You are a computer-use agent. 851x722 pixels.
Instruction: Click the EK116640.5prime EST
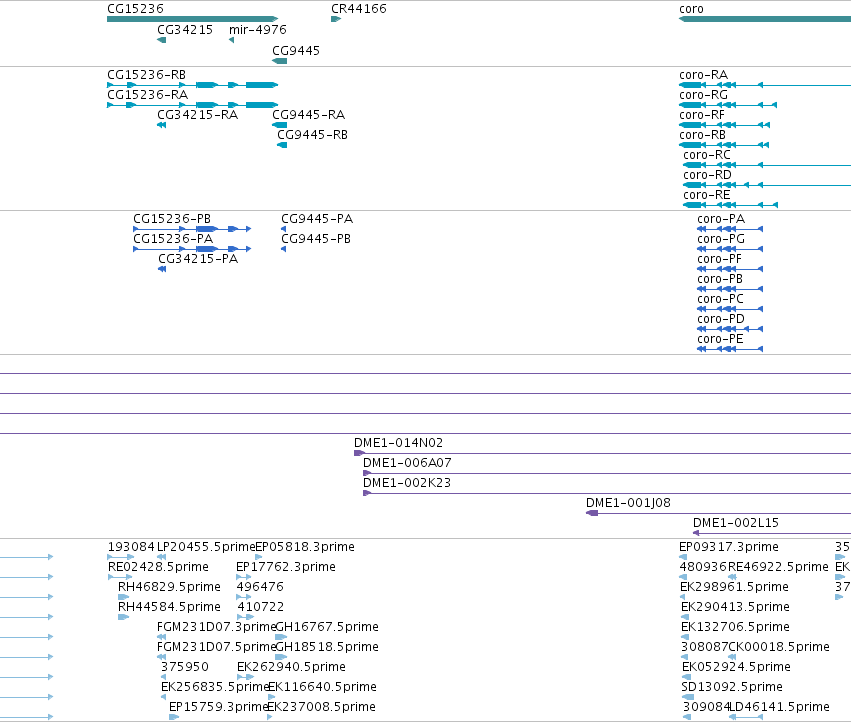pos(271,697)
